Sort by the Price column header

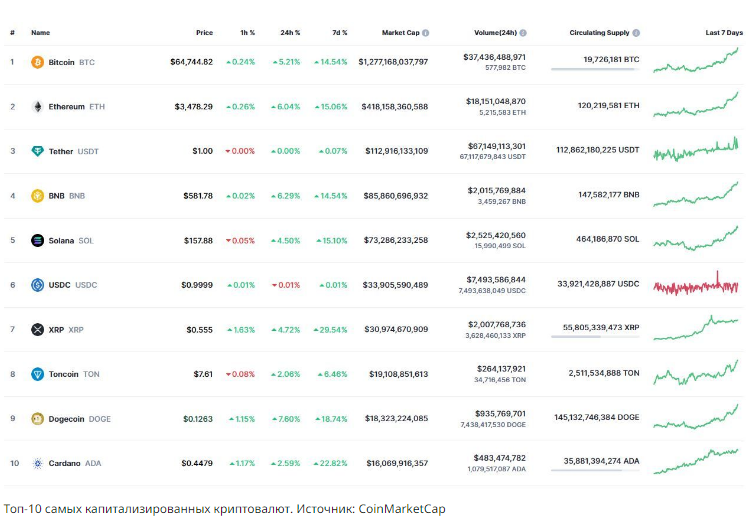point(204,33)
